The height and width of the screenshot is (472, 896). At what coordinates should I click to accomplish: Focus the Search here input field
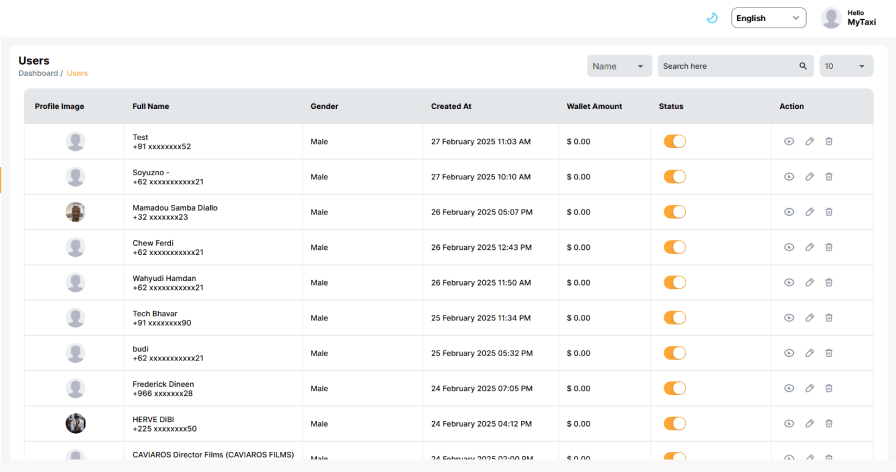click(x=726, y=66)
